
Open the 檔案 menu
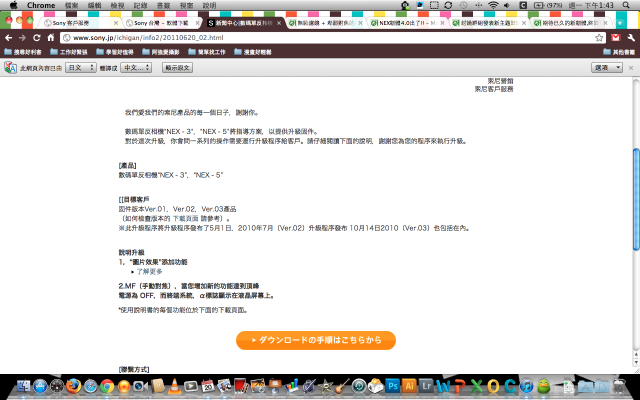click(71, 5)
